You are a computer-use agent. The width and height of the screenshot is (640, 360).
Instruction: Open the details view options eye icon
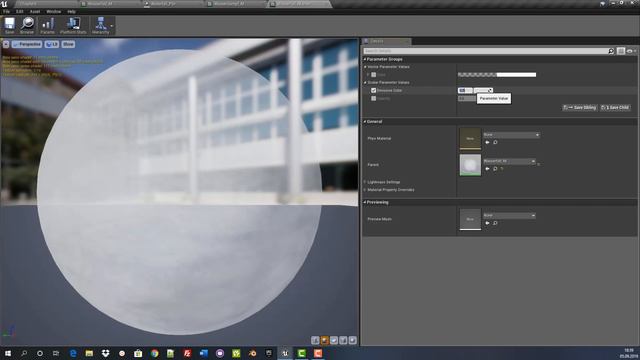(630, 51)
